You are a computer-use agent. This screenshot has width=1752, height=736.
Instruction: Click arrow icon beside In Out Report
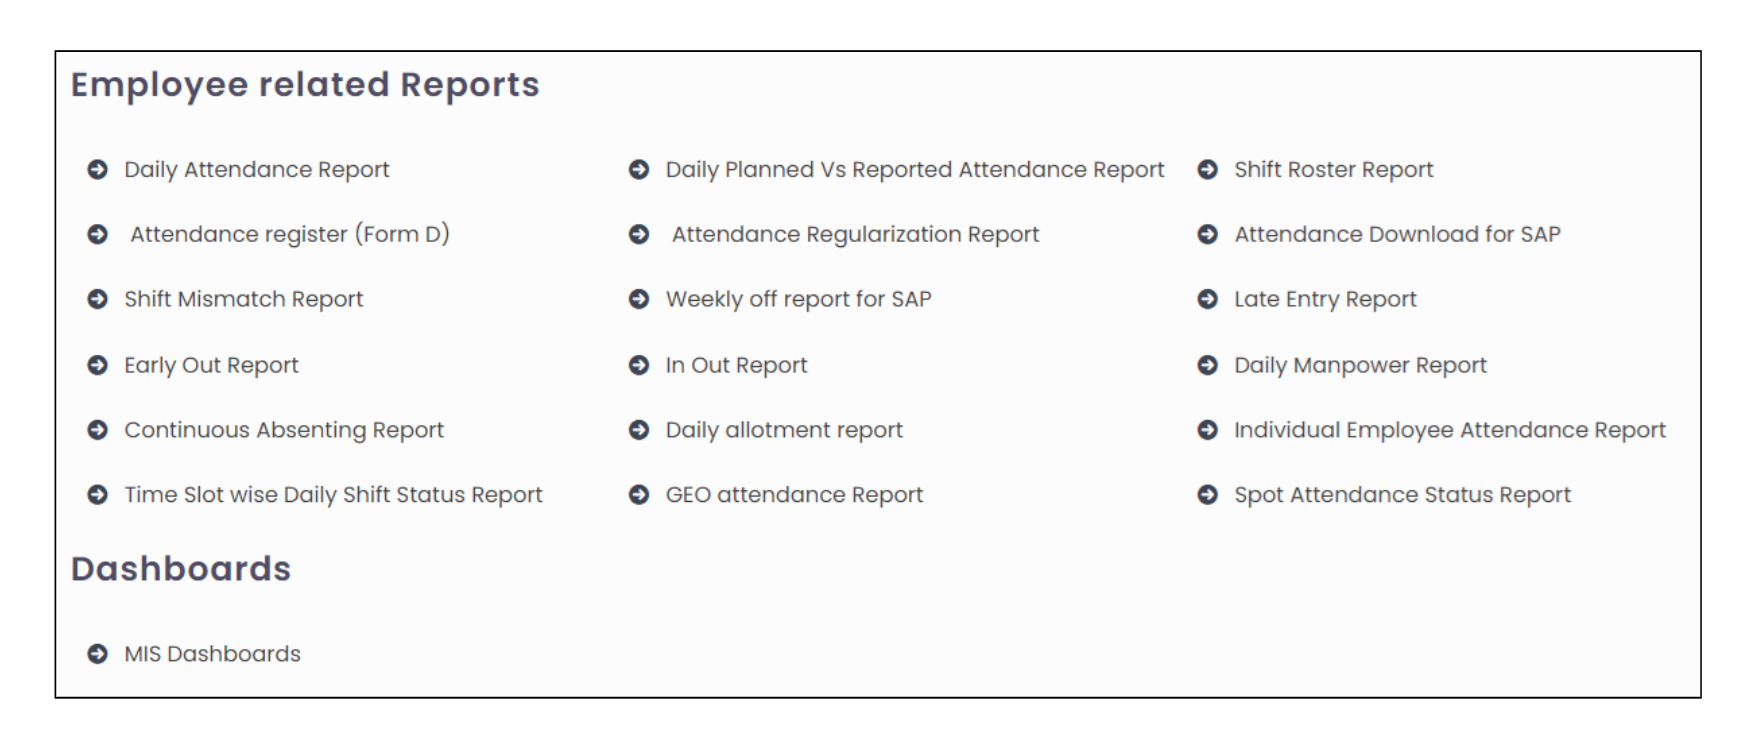click(639, 365)
